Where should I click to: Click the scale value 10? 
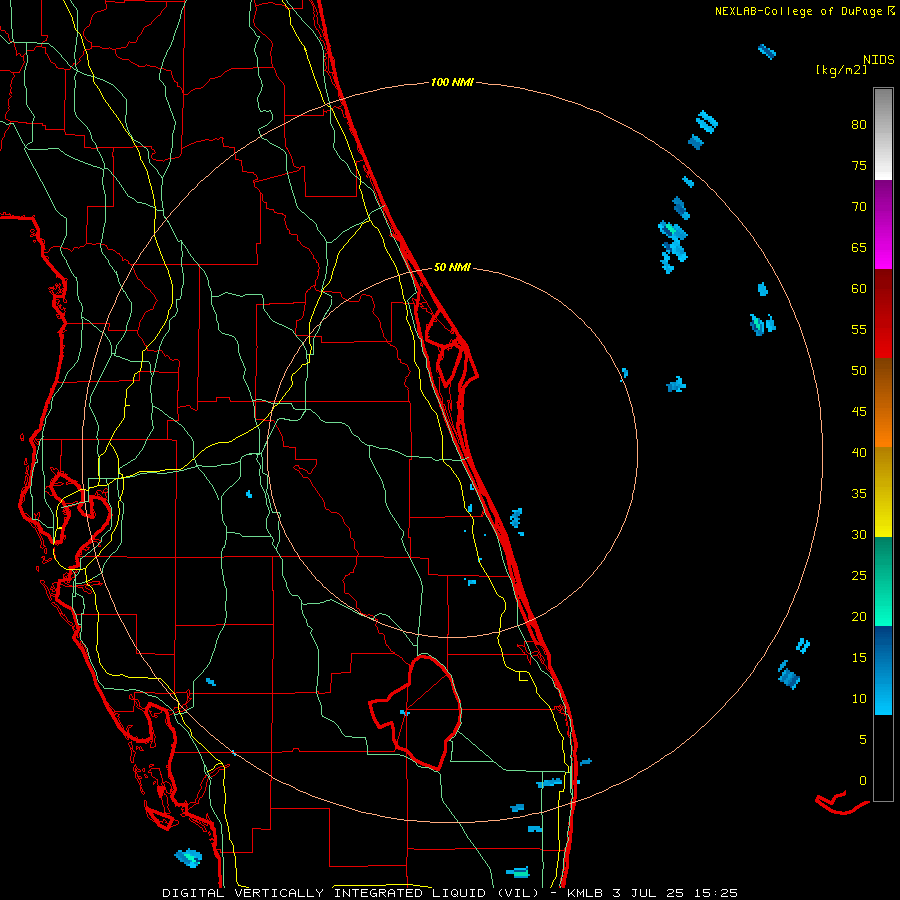(859, 699)
